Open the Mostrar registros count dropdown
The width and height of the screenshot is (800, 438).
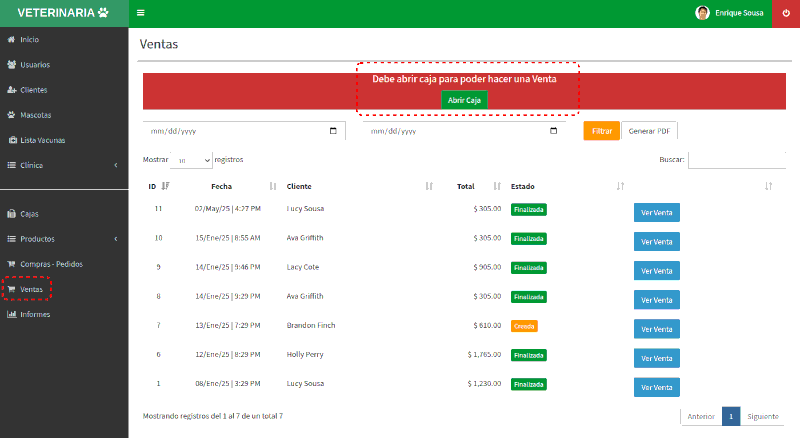tap(191, 160)
